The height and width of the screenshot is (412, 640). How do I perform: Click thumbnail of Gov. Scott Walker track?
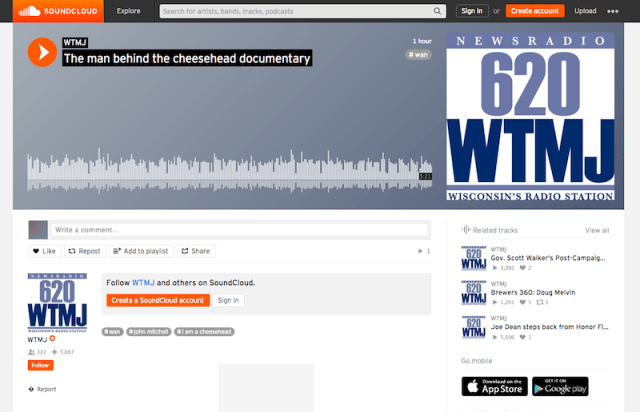[473, 258]
